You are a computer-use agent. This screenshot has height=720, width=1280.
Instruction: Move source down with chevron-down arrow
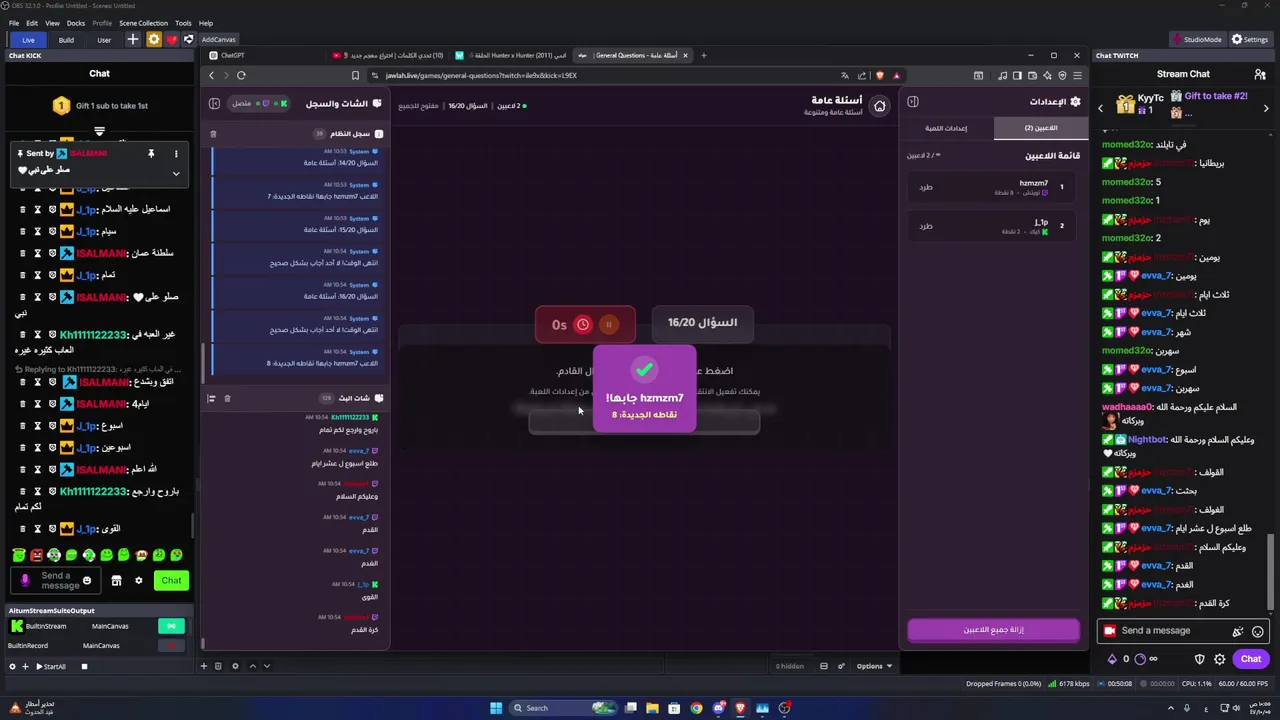point(266,666)
